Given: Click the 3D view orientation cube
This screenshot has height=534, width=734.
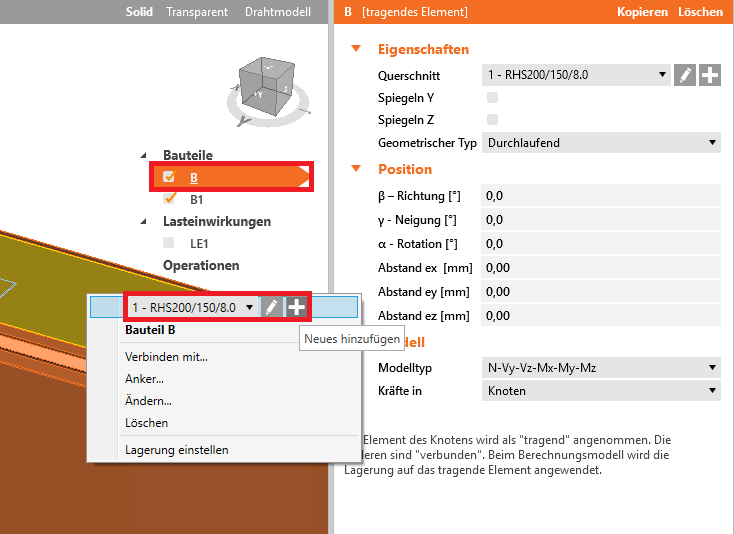Looking at the screenshot, I should (x=267, y=89).
